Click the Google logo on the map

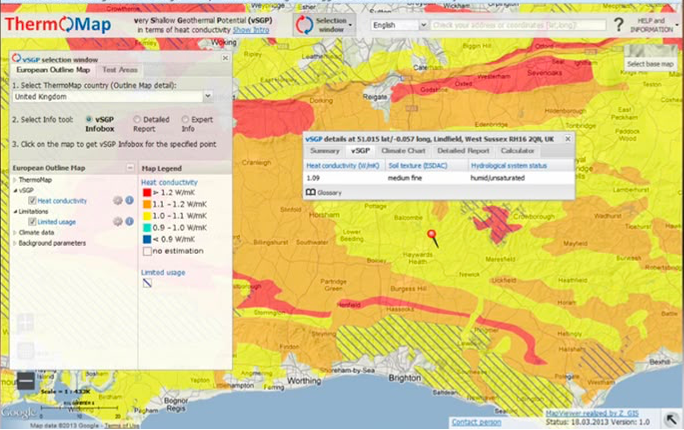(19, 412)
